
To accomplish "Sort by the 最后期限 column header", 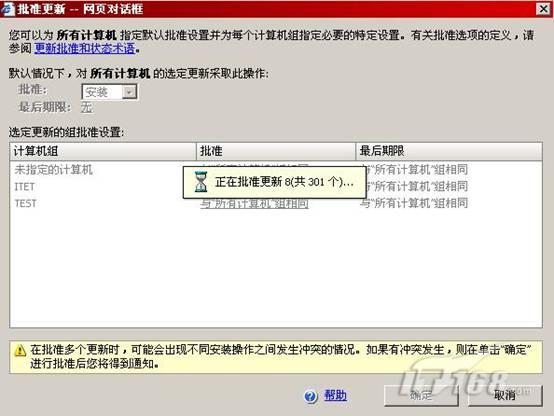I will tap(449, 151).
